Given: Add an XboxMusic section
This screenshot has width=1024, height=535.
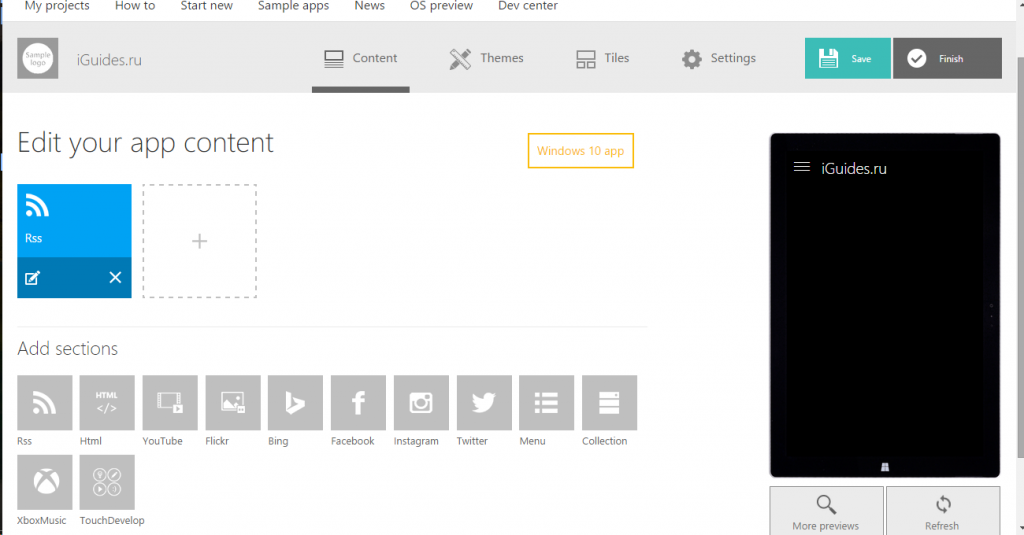Looking at the screenshot, I should tap(44, 482).
